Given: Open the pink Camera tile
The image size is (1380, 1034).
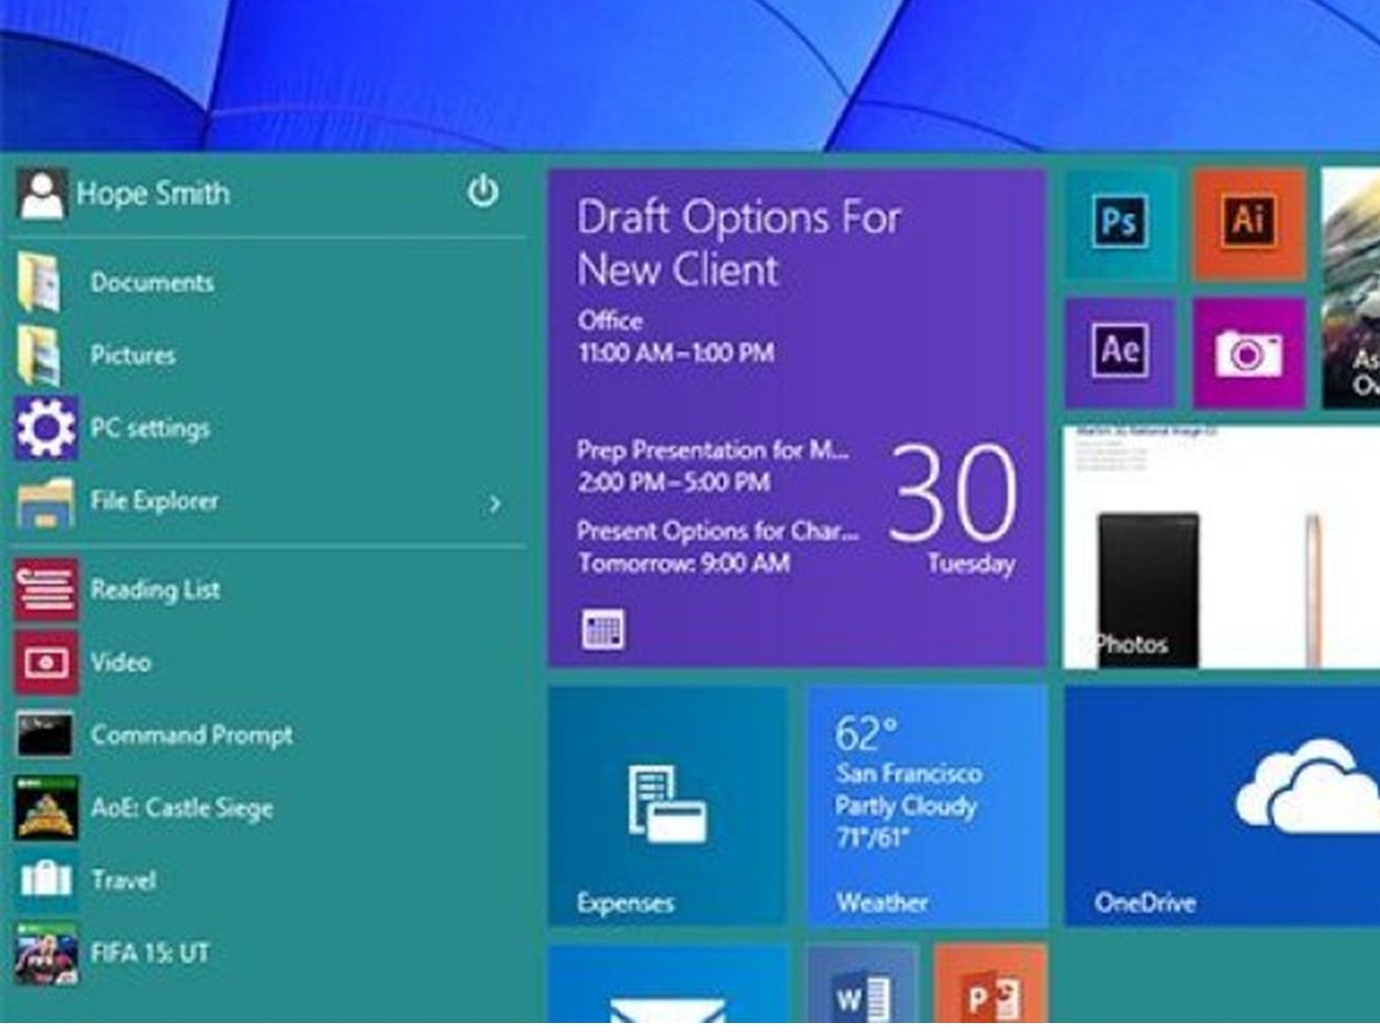Looking at the screenshot, I should tap(1248, 352).
